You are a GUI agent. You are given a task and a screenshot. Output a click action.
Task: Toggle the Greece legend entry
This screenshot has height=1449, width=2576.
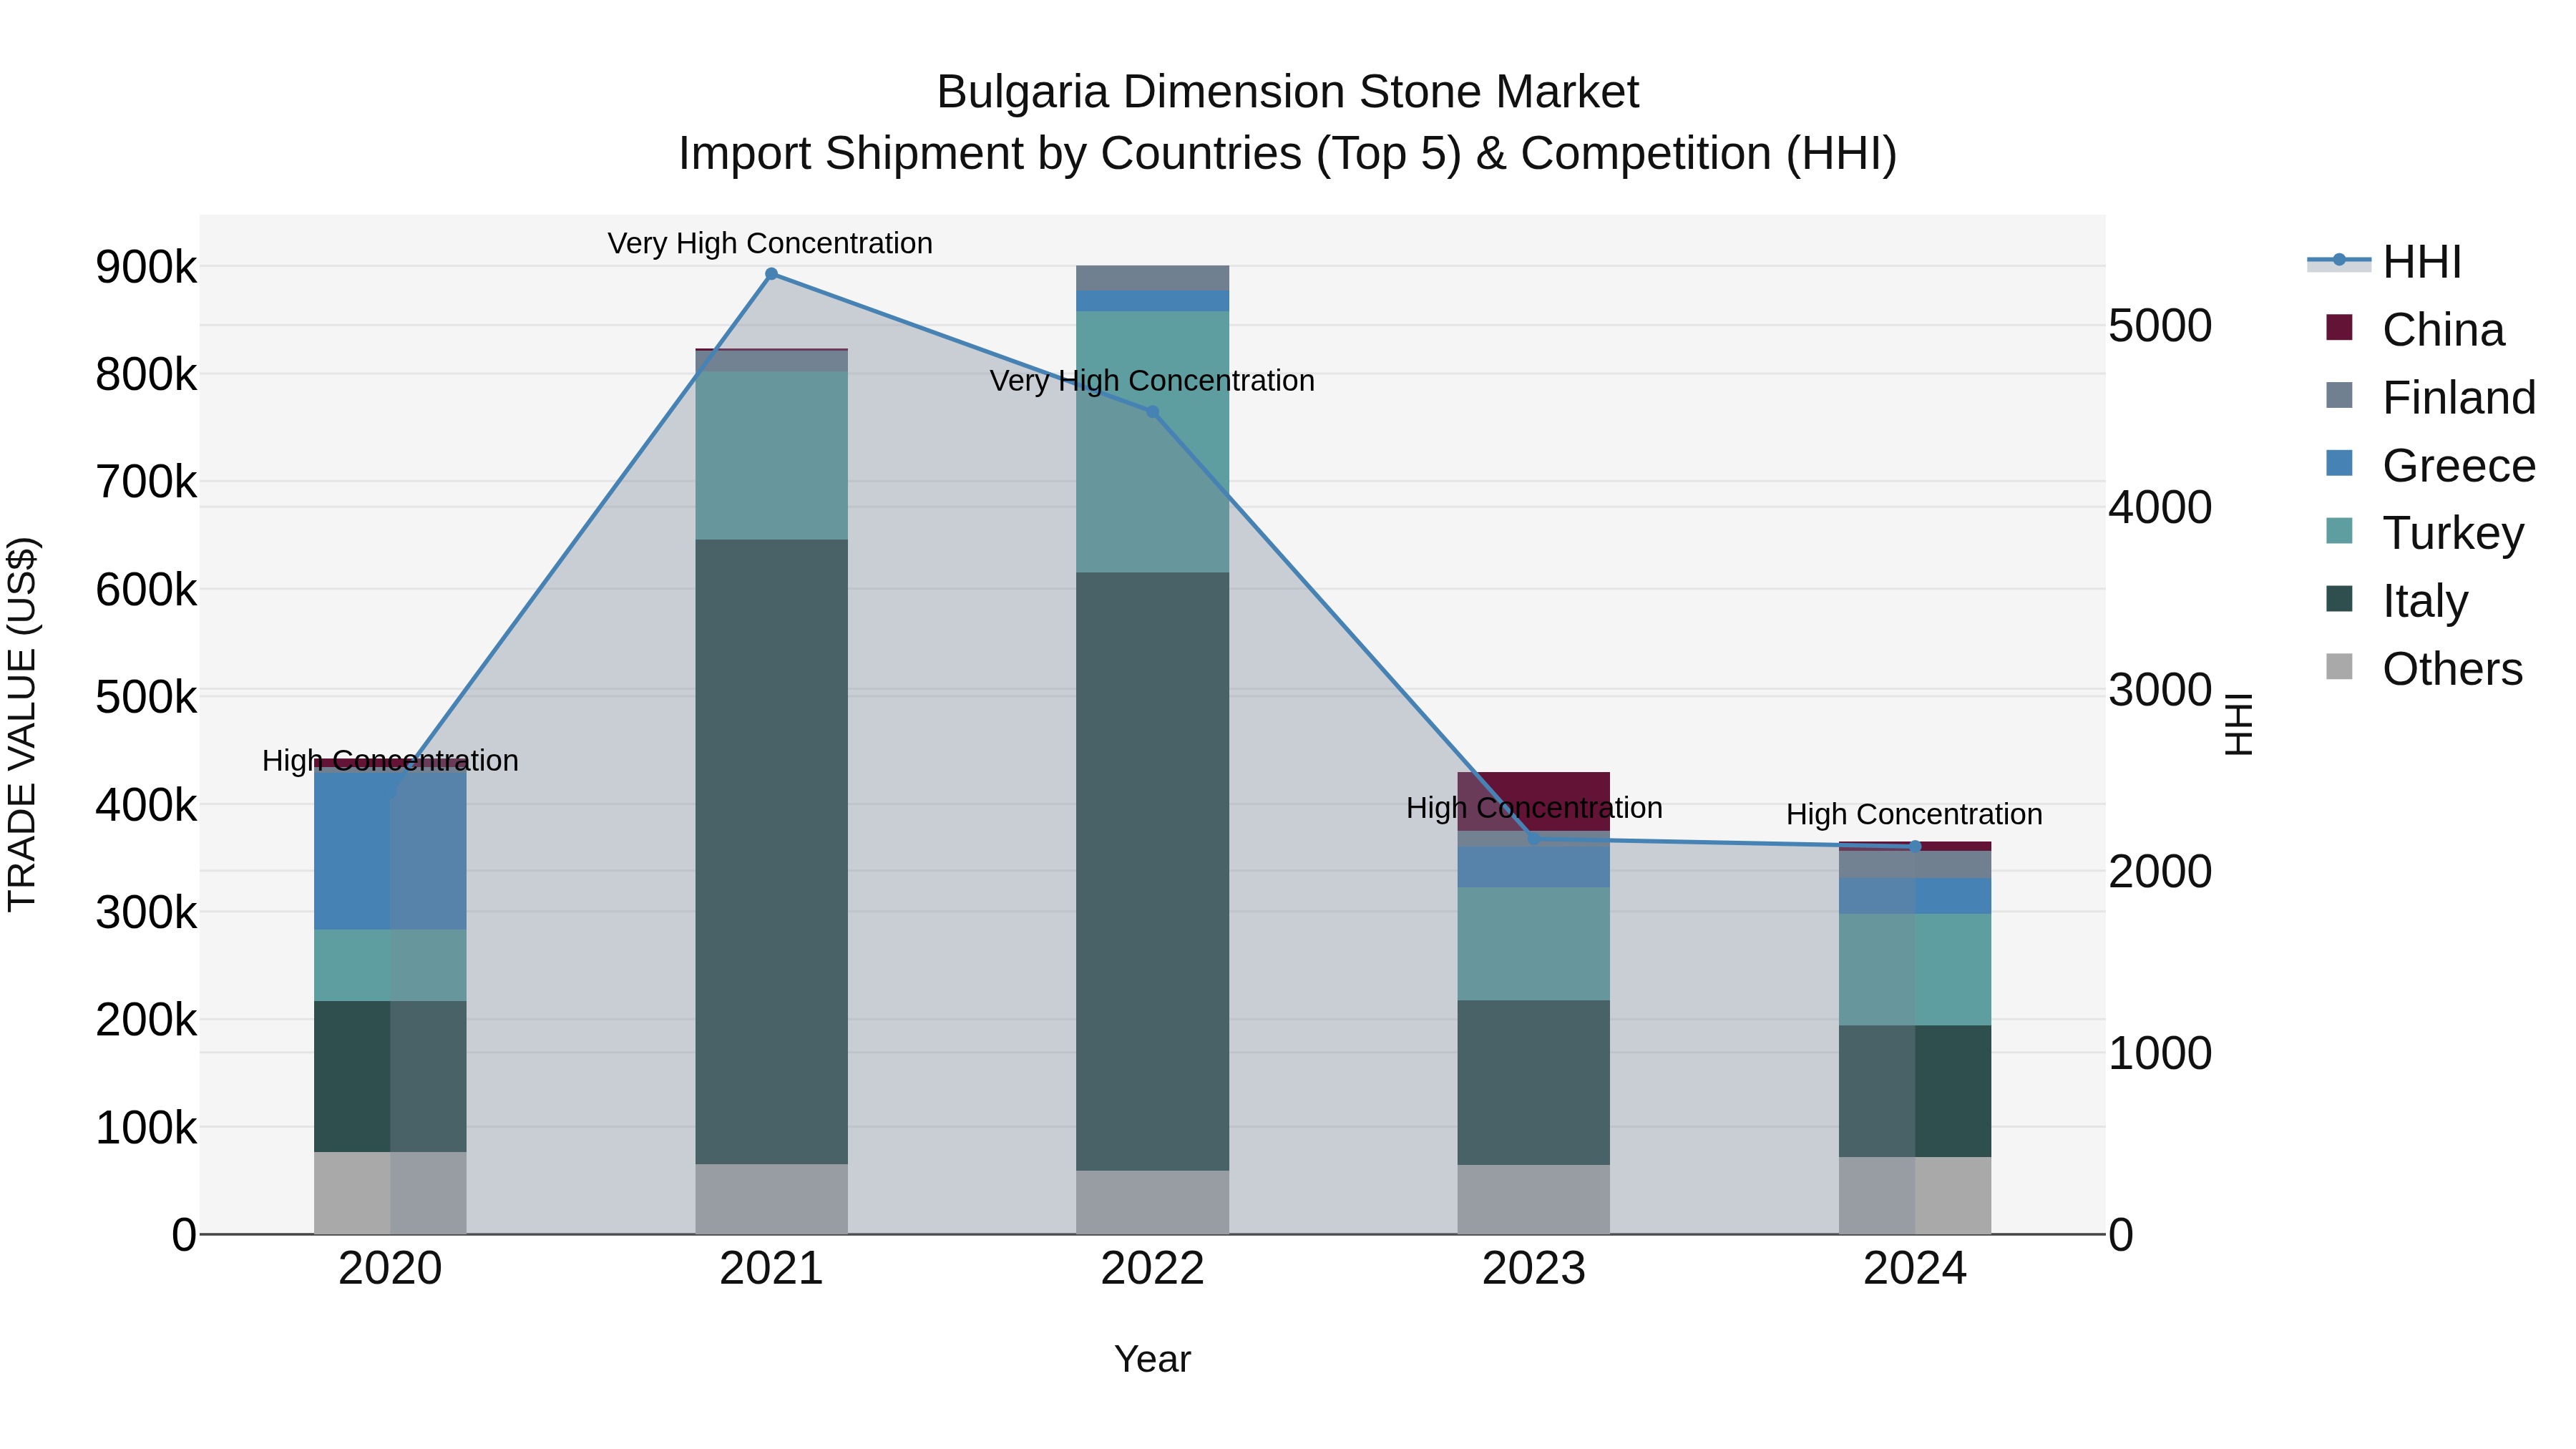tap(2430, 466)
